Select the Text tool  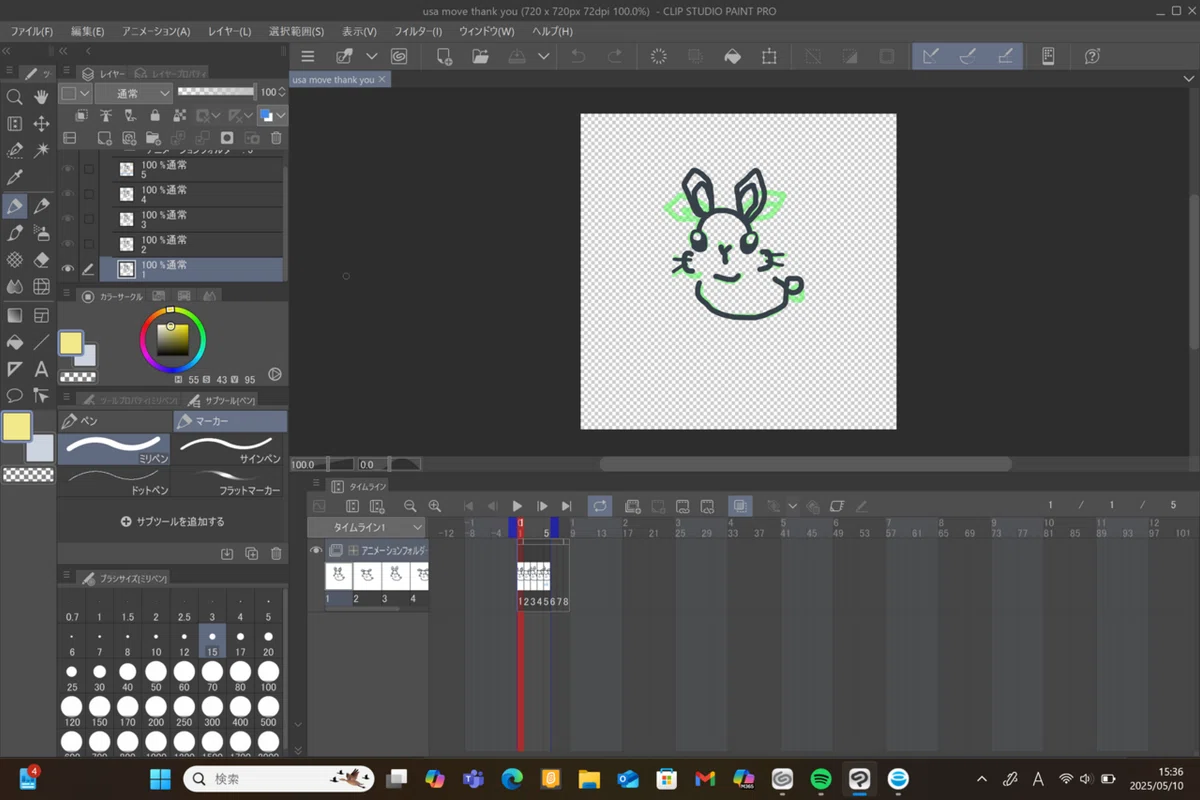(x=42, y=369)
